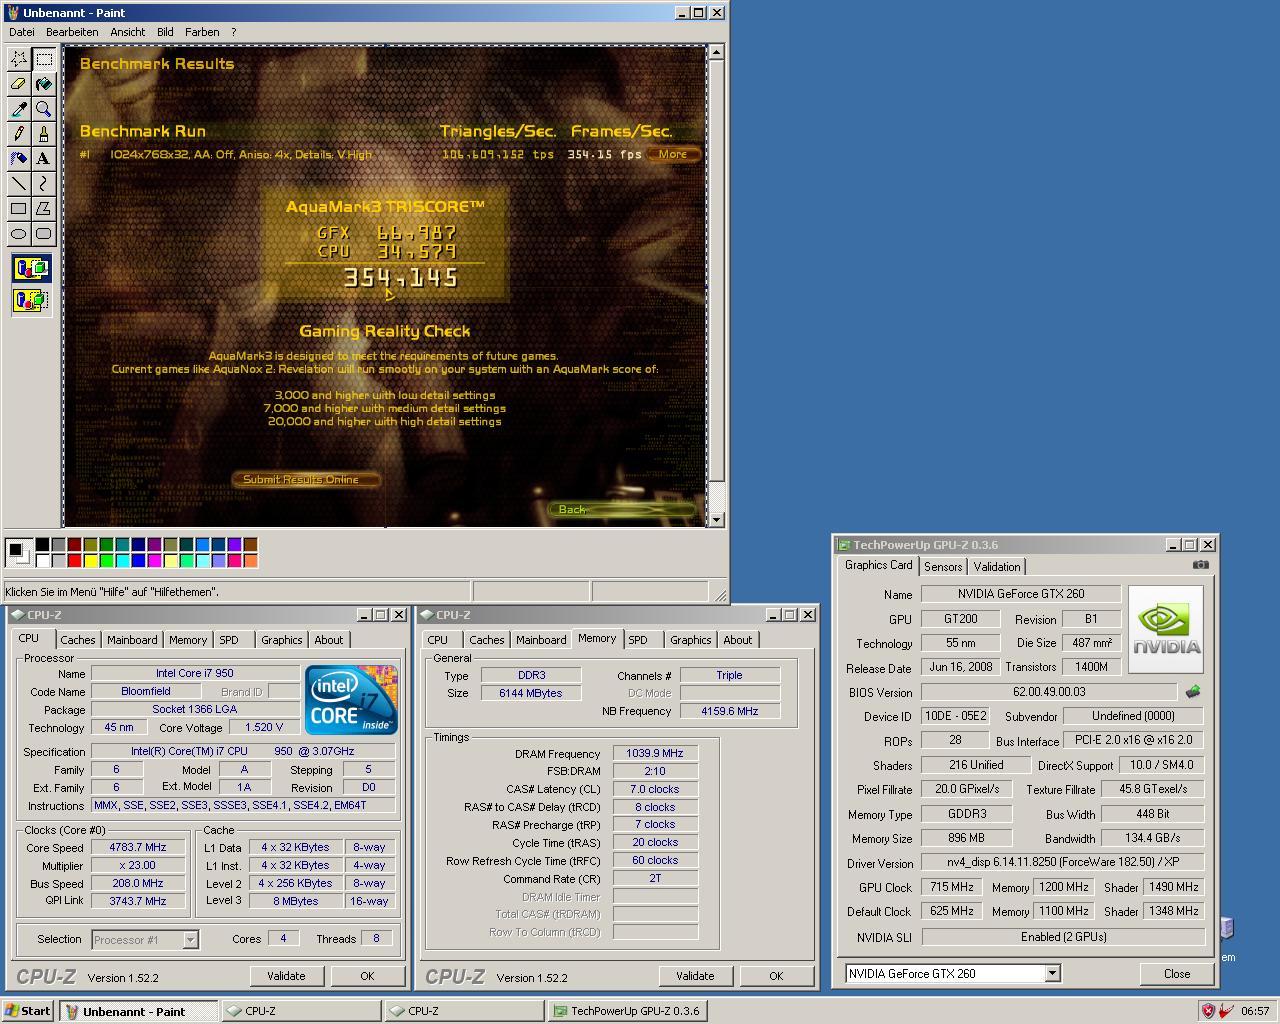Select the Curve tool in Paint

[44, 184]
